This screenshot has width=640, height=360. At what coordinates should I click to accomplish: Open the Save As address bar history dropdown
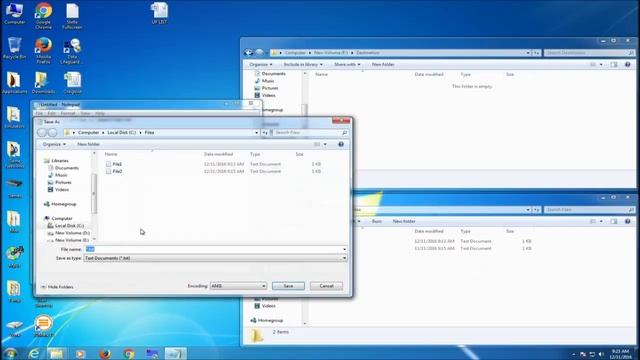tap(256, 133)
